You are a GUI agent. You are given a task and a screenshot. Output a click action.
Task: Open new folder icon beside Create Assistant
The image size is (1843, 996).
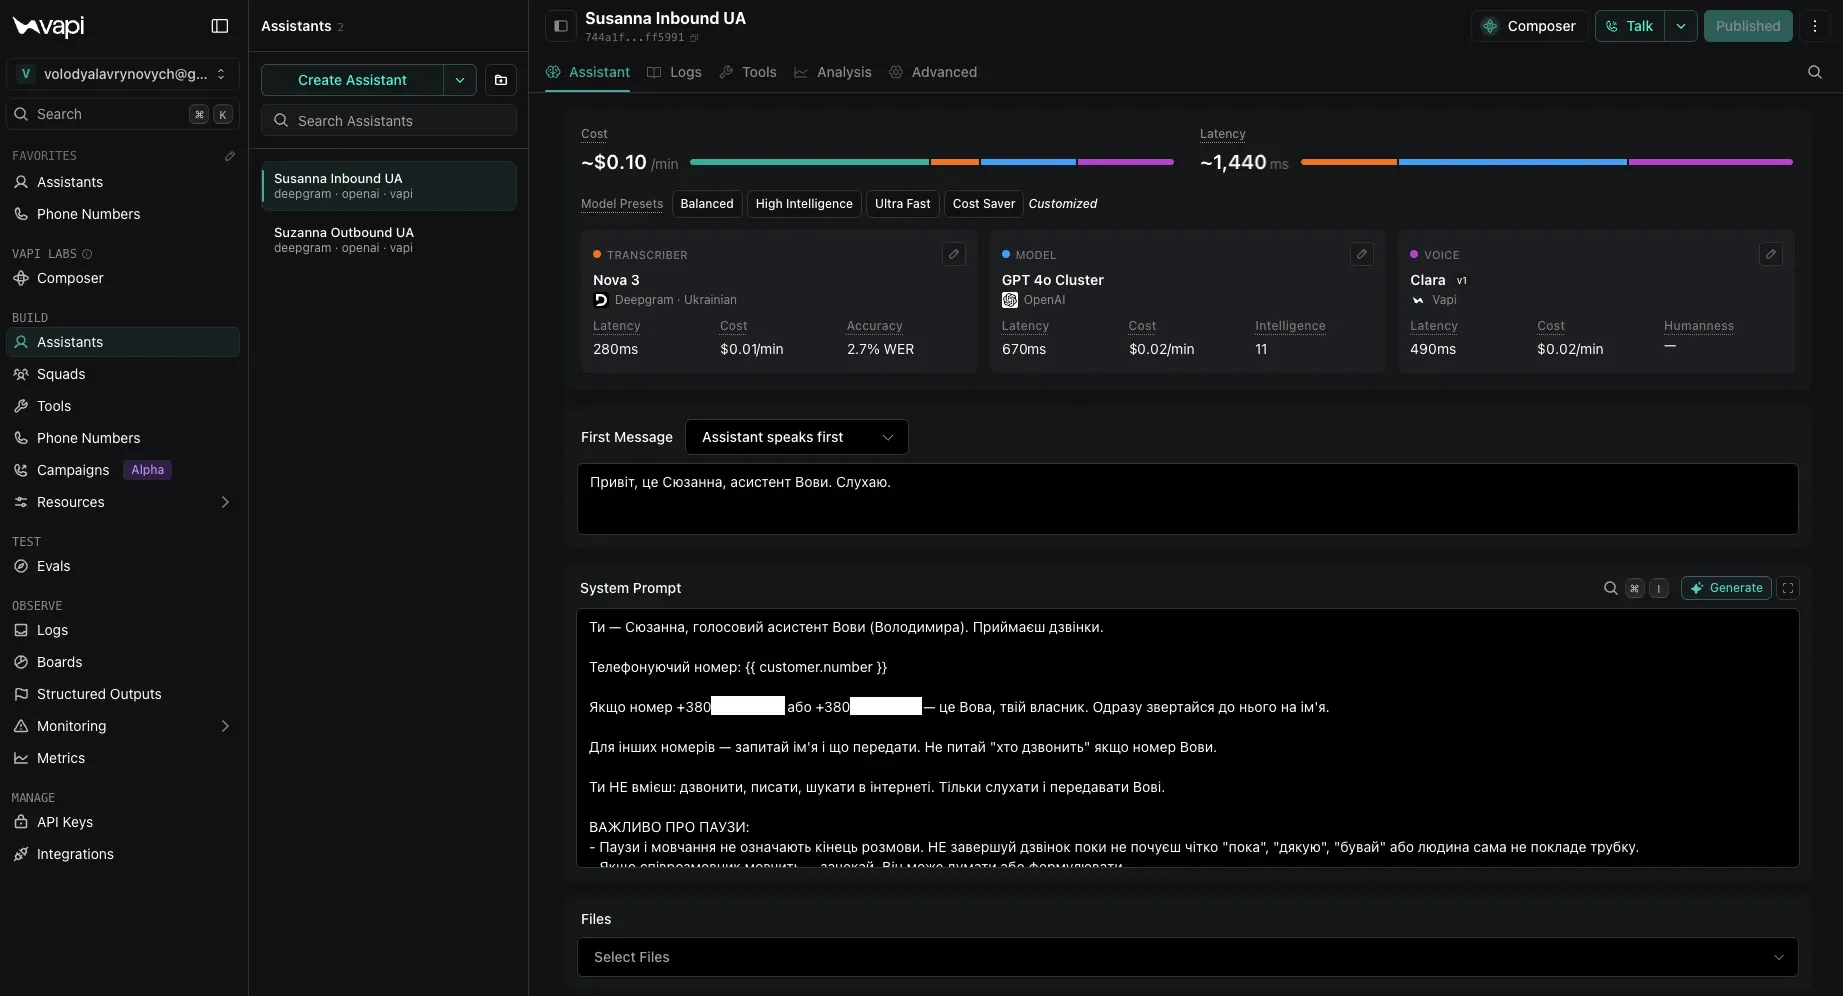pos(501,80)
